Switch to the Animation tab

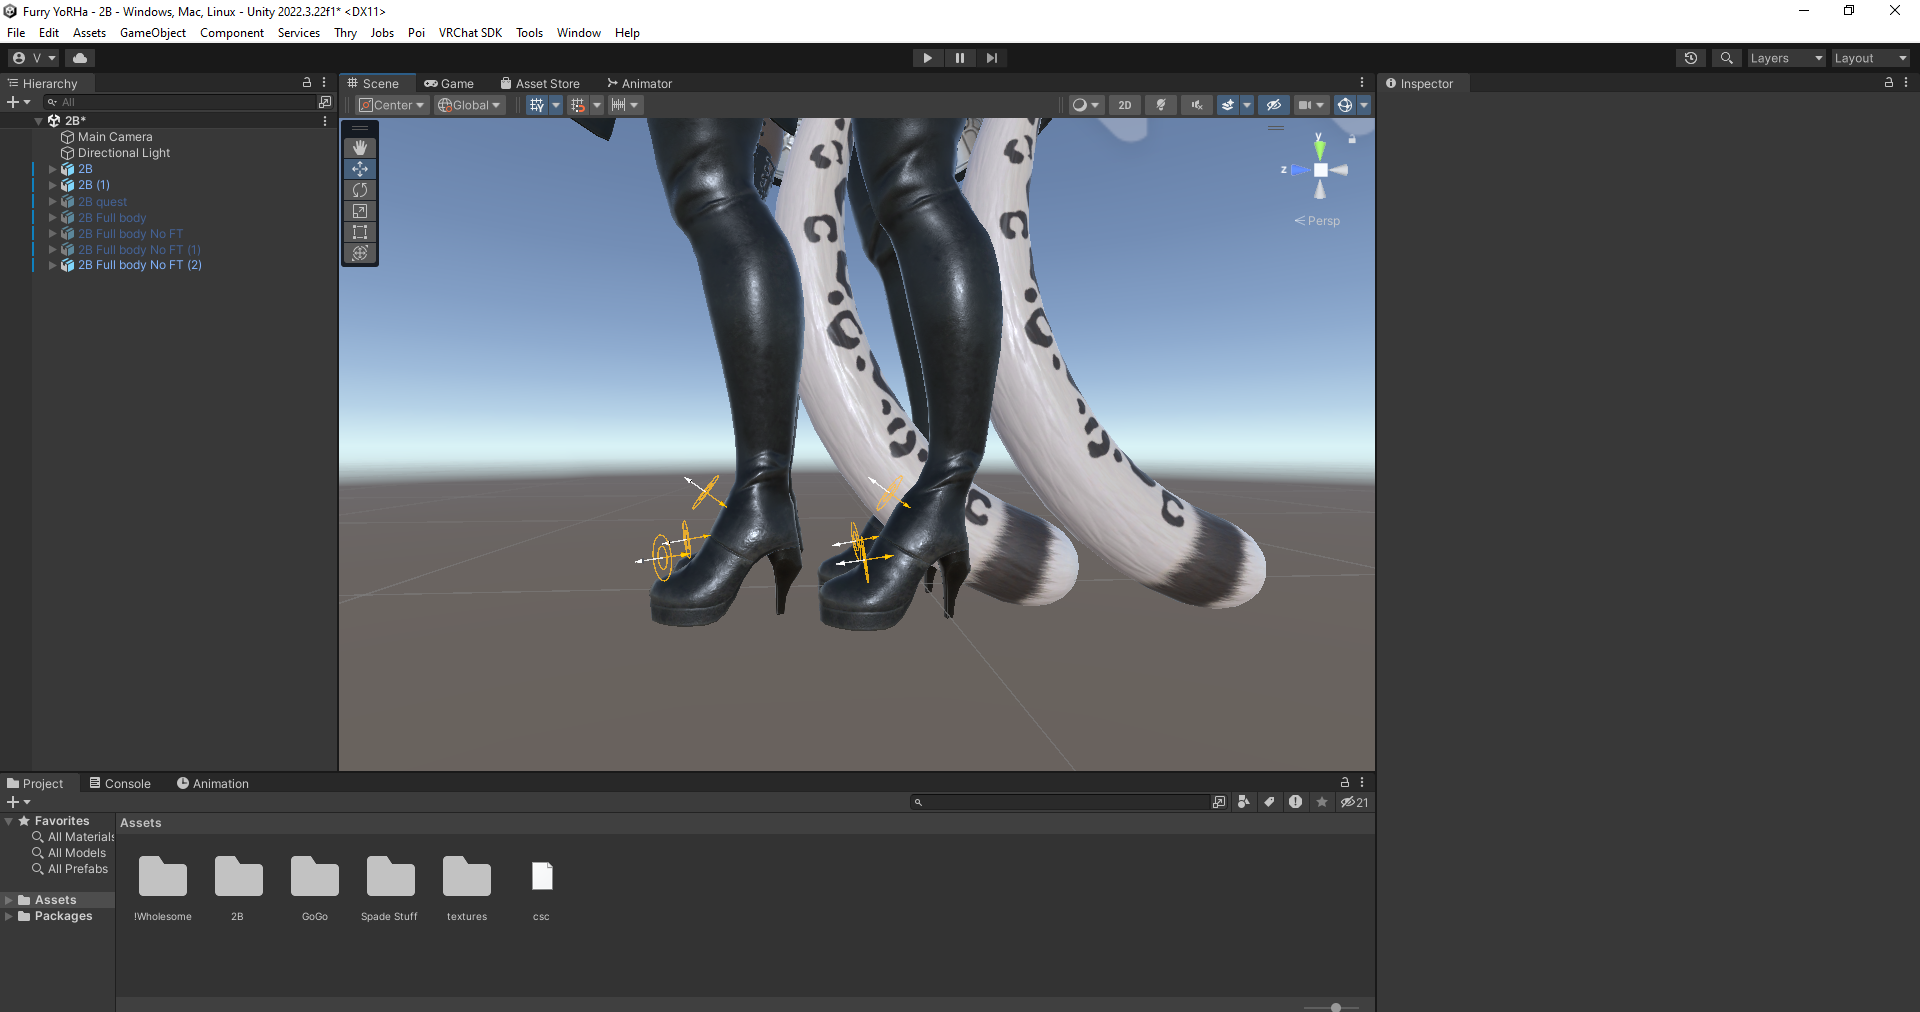tap(213, 784)
